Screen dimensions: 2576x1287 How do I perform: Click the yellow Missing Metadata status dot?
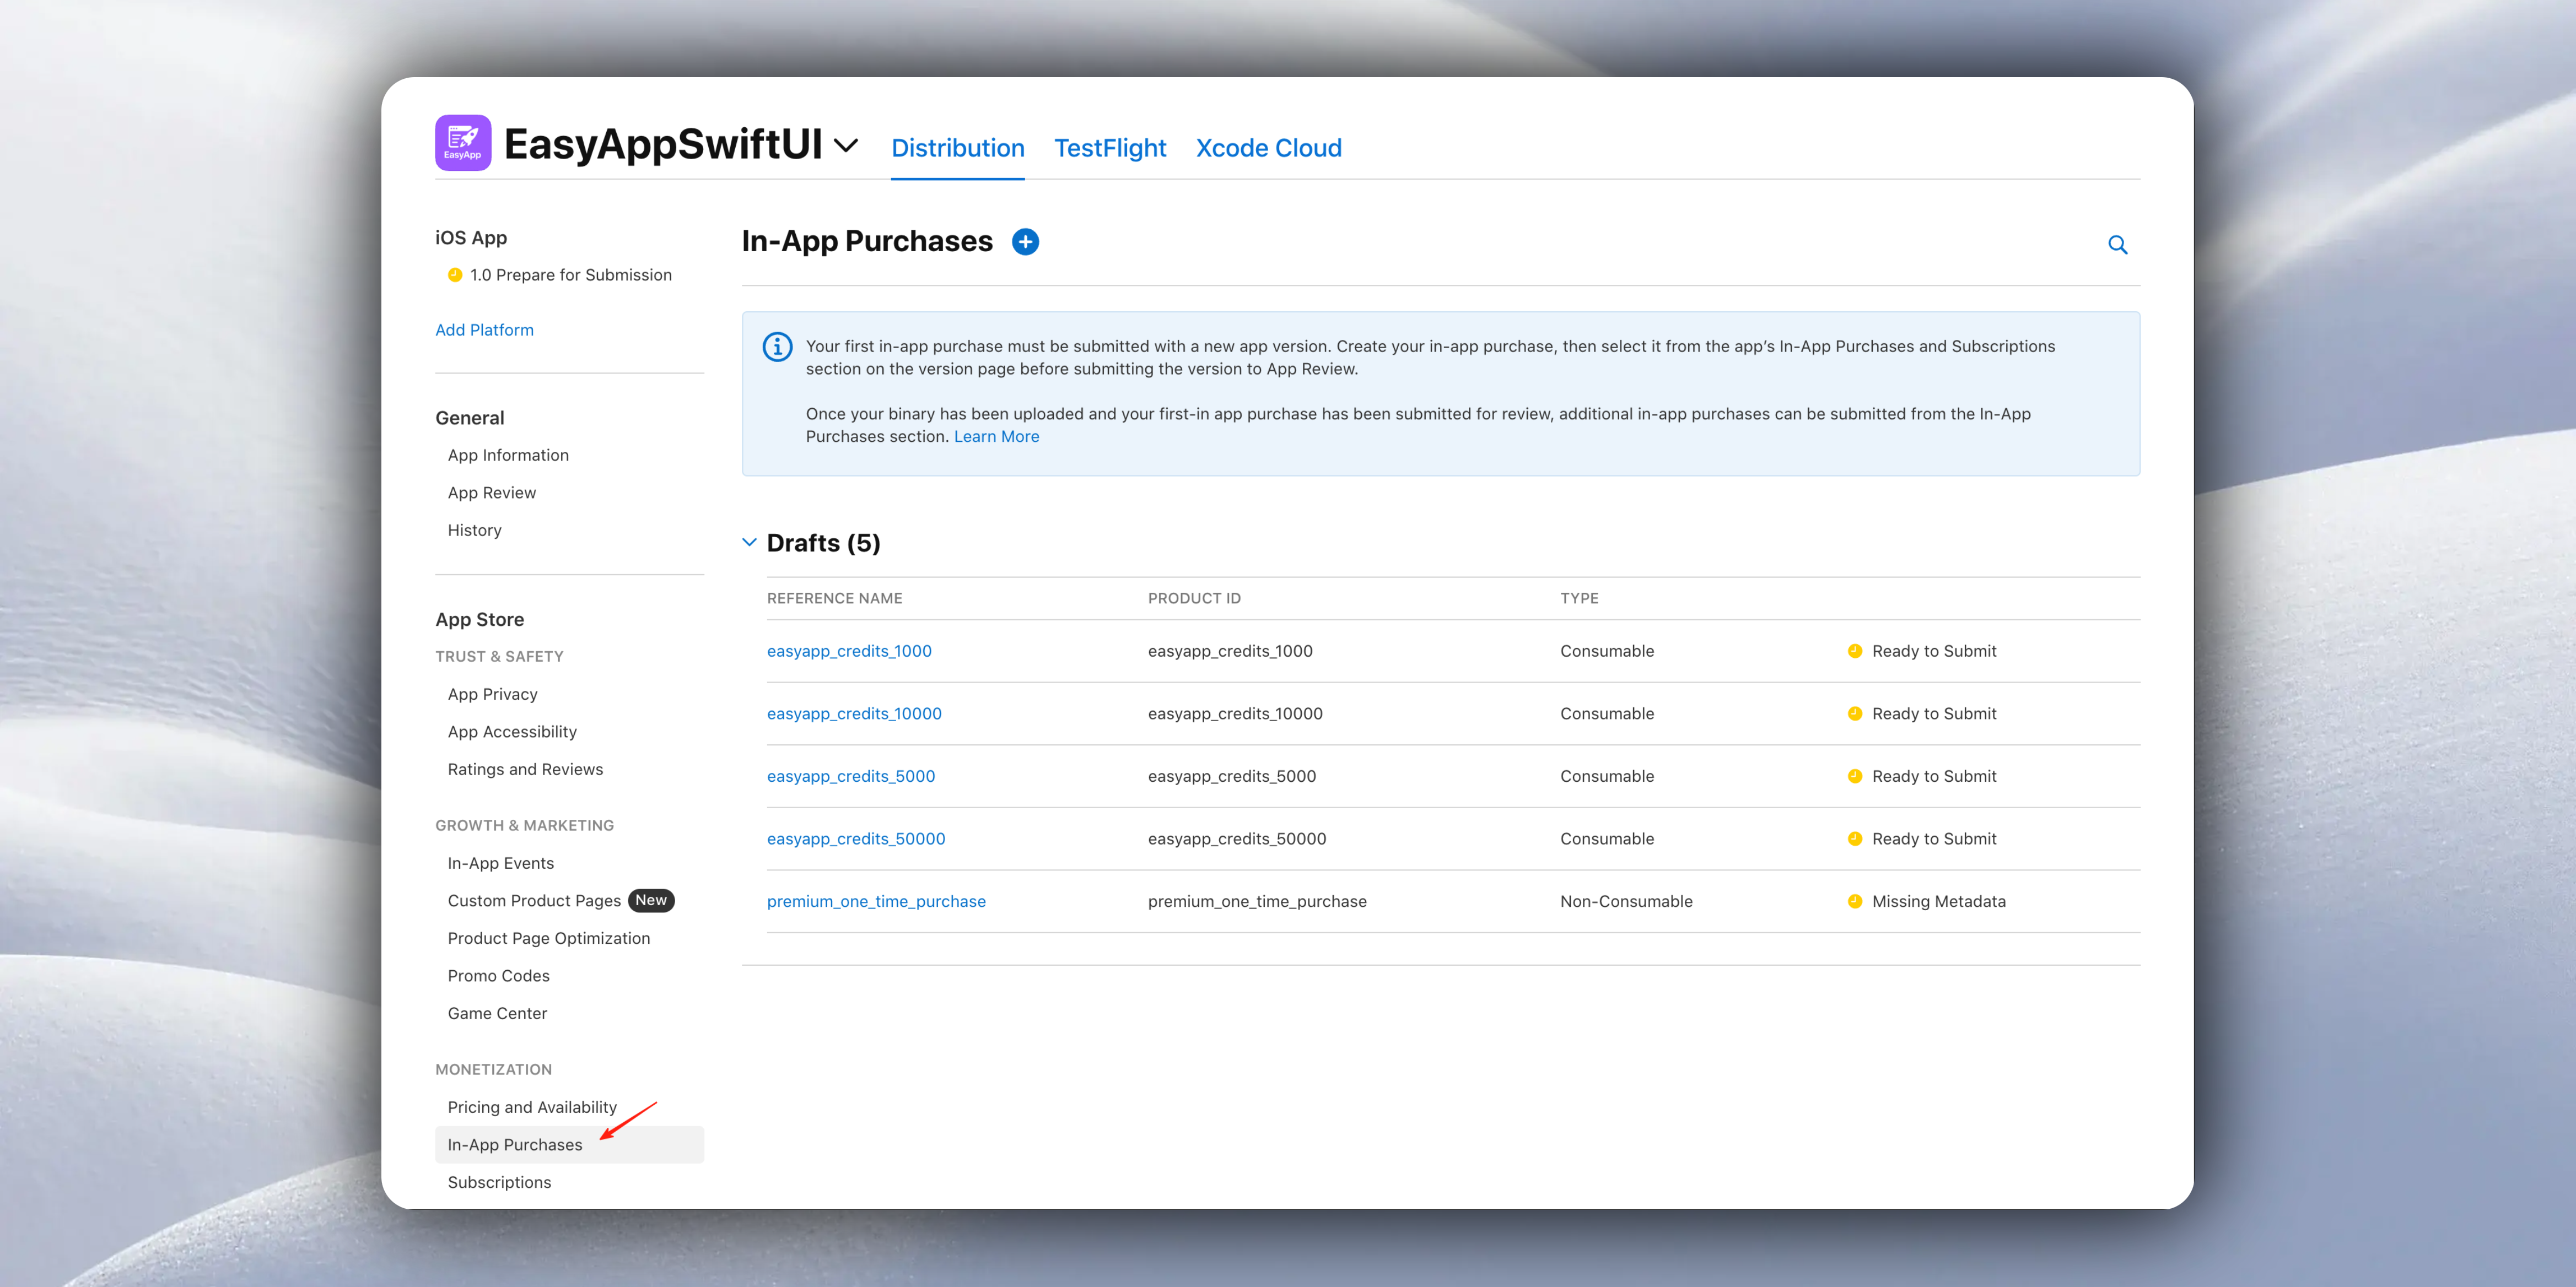tap(1855, 901)
